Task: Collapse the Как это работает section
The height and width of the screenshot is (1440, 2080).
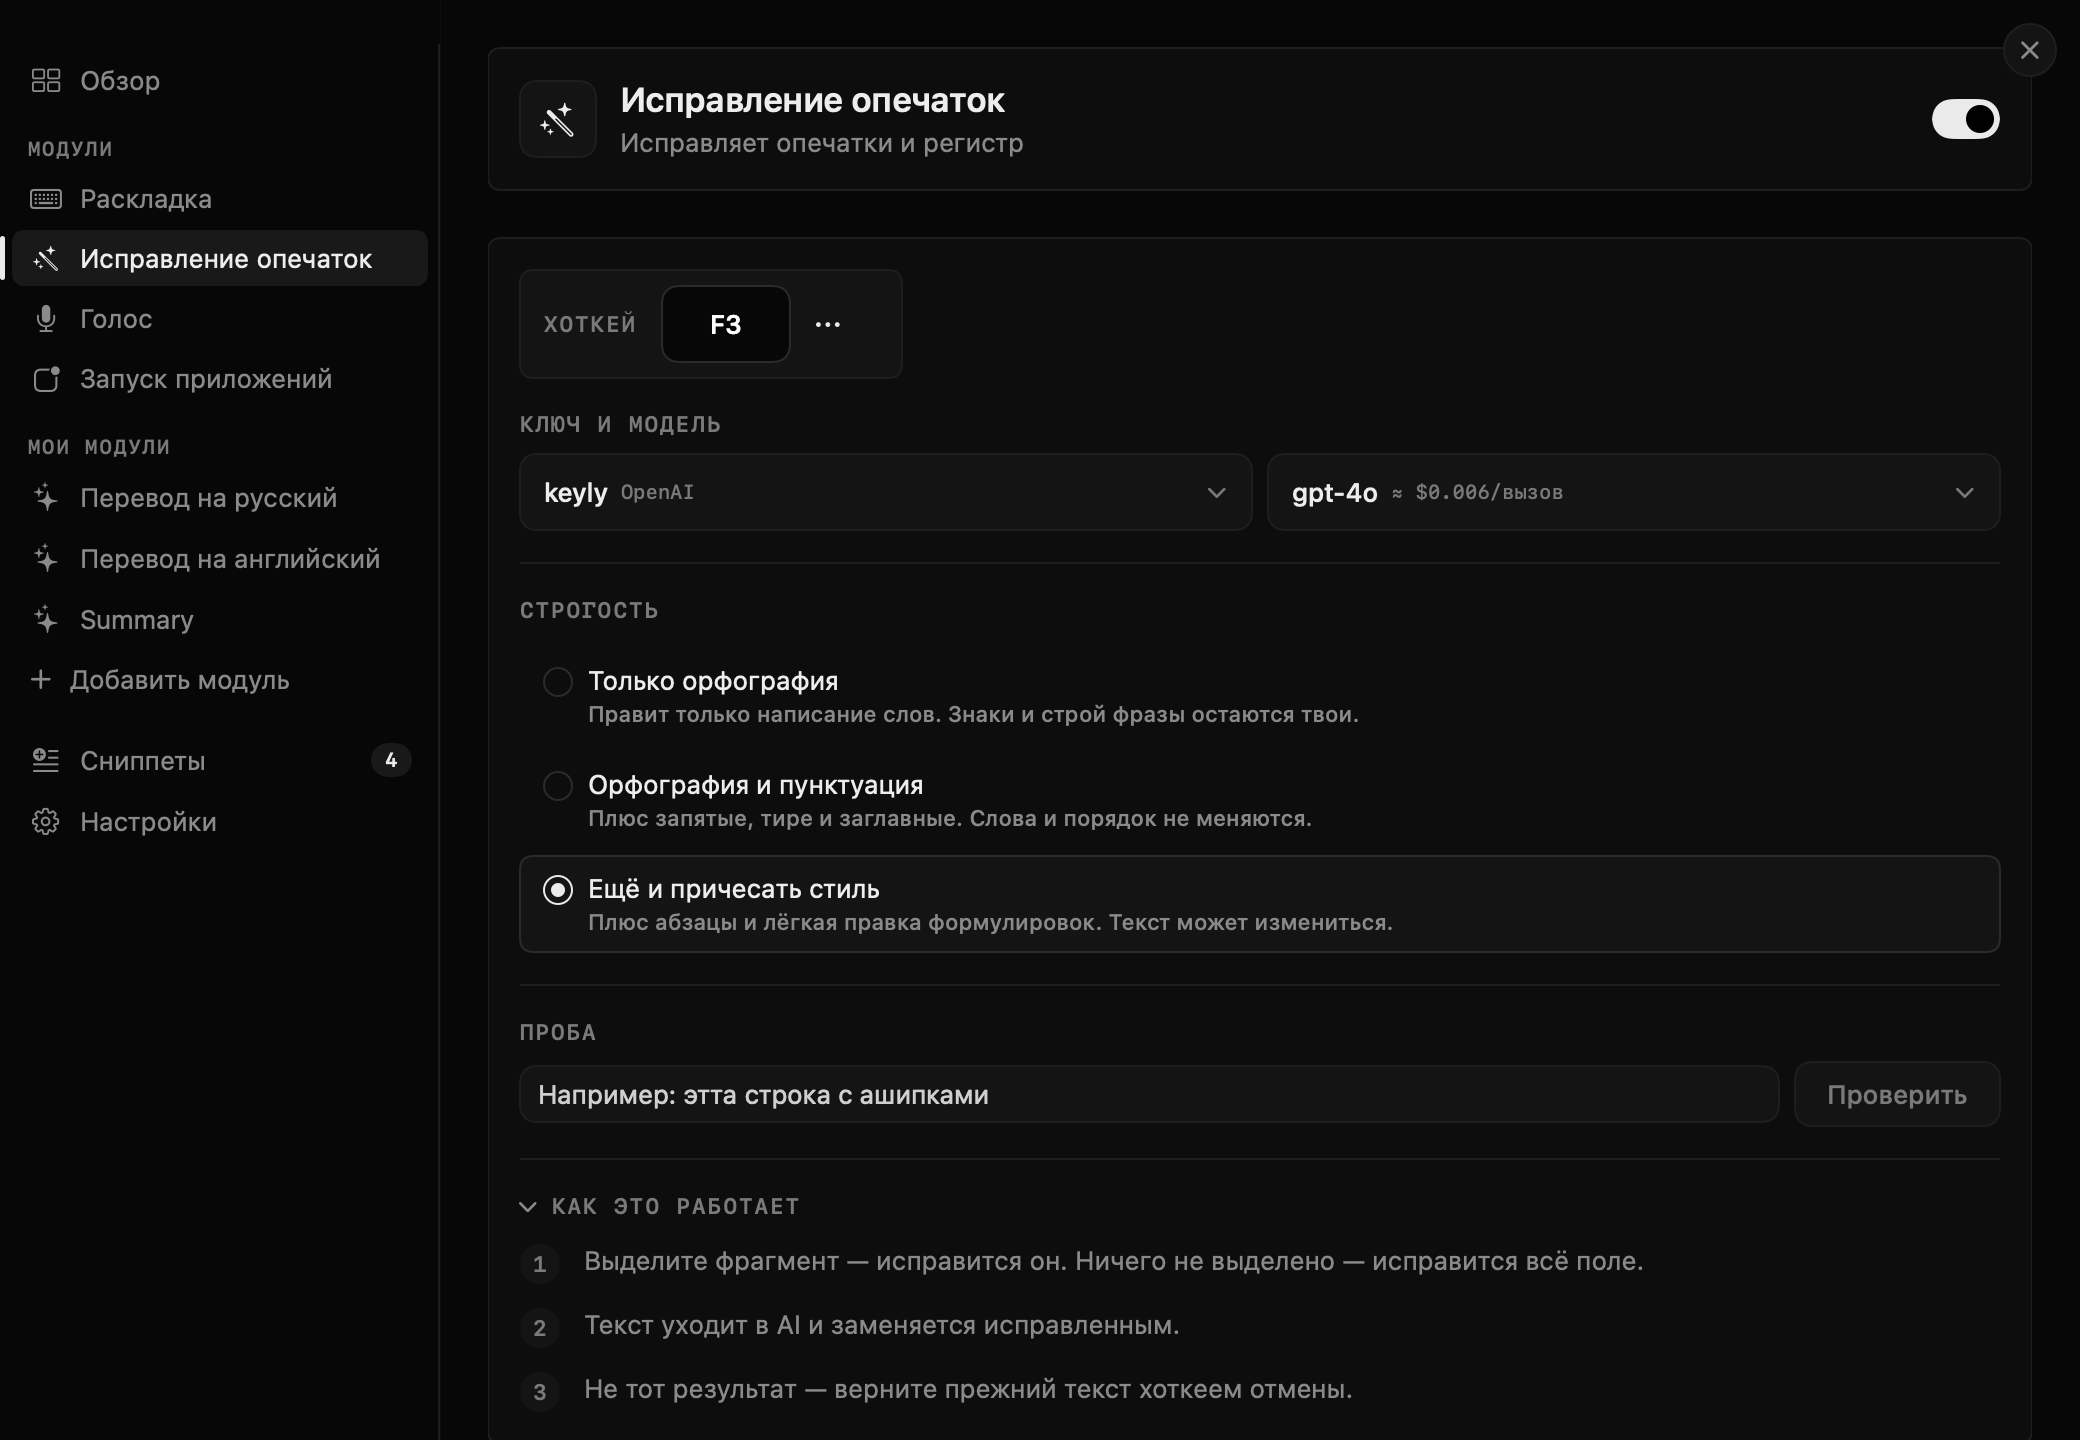Action: 660,1206
